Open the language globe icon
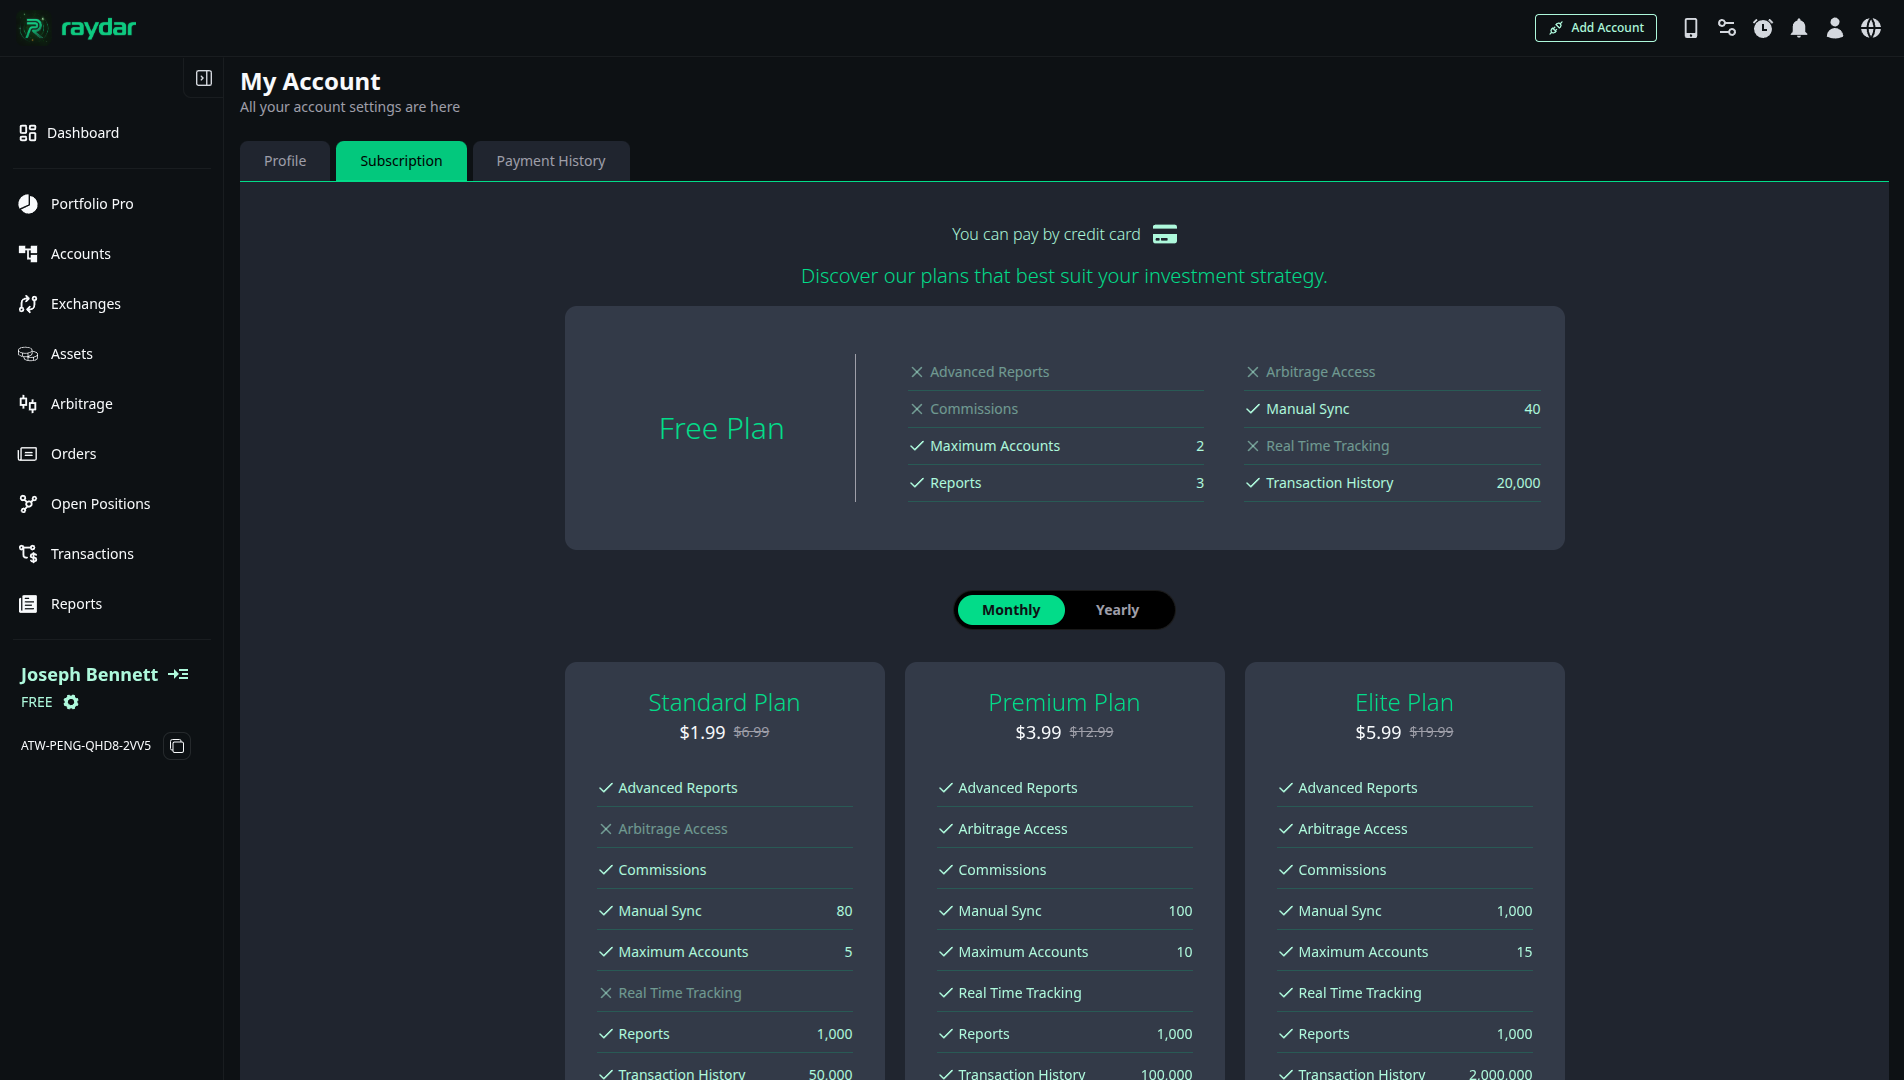 (1872, 28)
